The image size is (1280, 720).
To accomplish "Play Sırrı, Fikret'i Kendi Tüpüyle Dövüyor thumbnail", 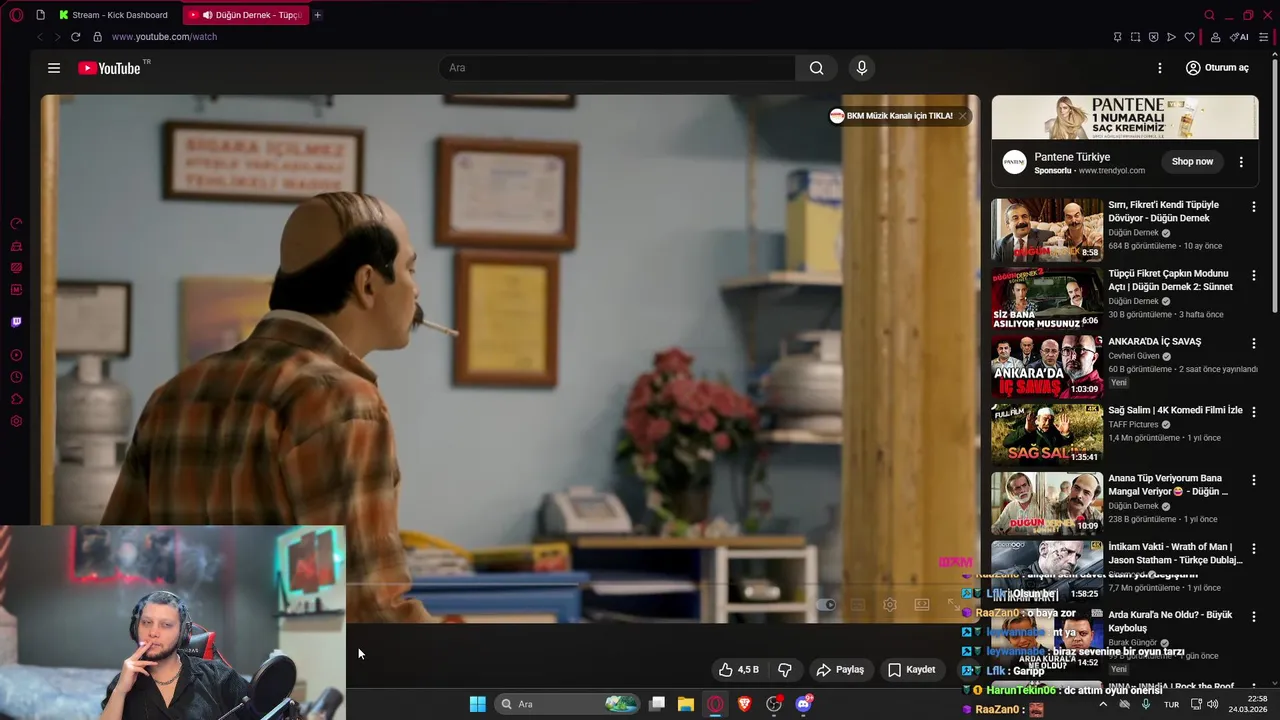I will [1047, 229].
